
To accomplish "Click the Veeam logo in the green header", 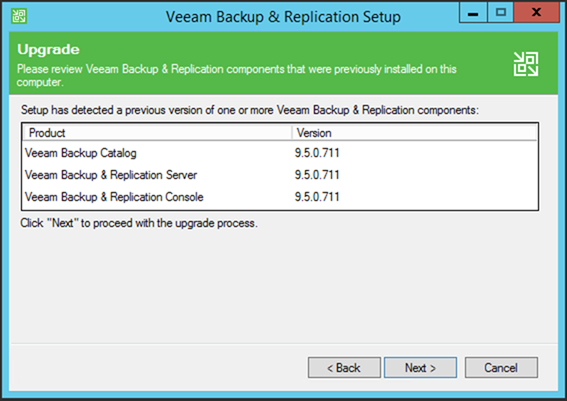I will click(x=526, y=64).
